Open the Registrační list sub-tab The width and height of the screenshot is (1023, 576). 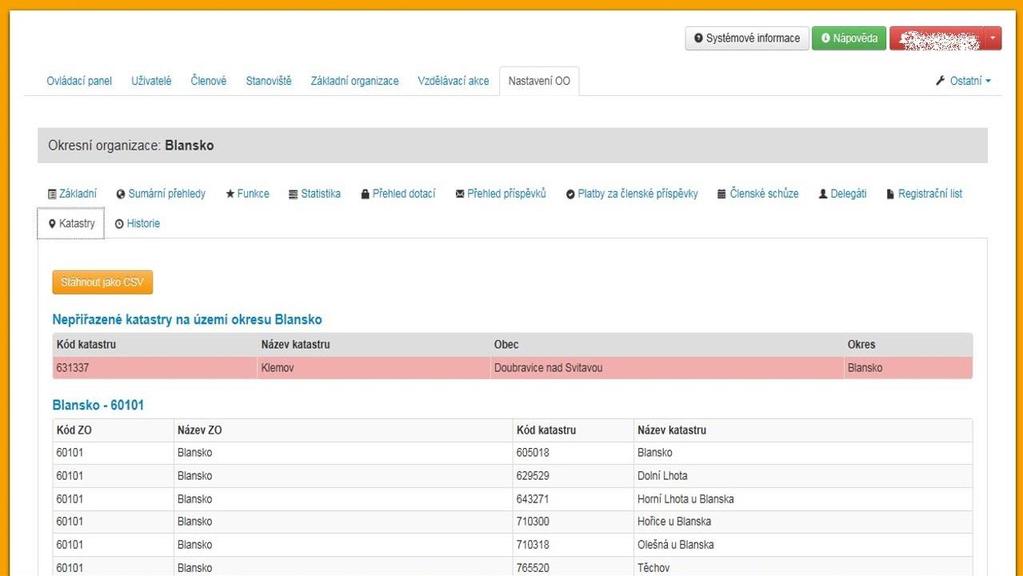924,194
